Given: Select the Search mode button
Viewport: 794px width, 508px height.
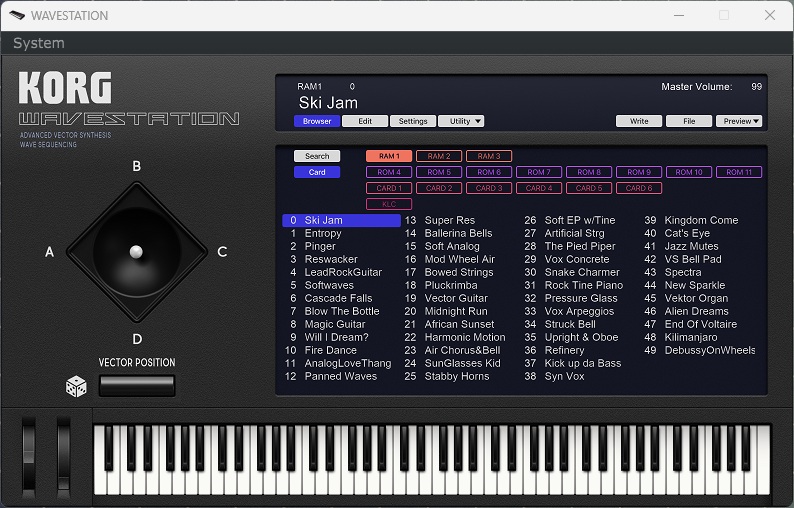Looking at the screenshot, I should [x=317, y=156].
